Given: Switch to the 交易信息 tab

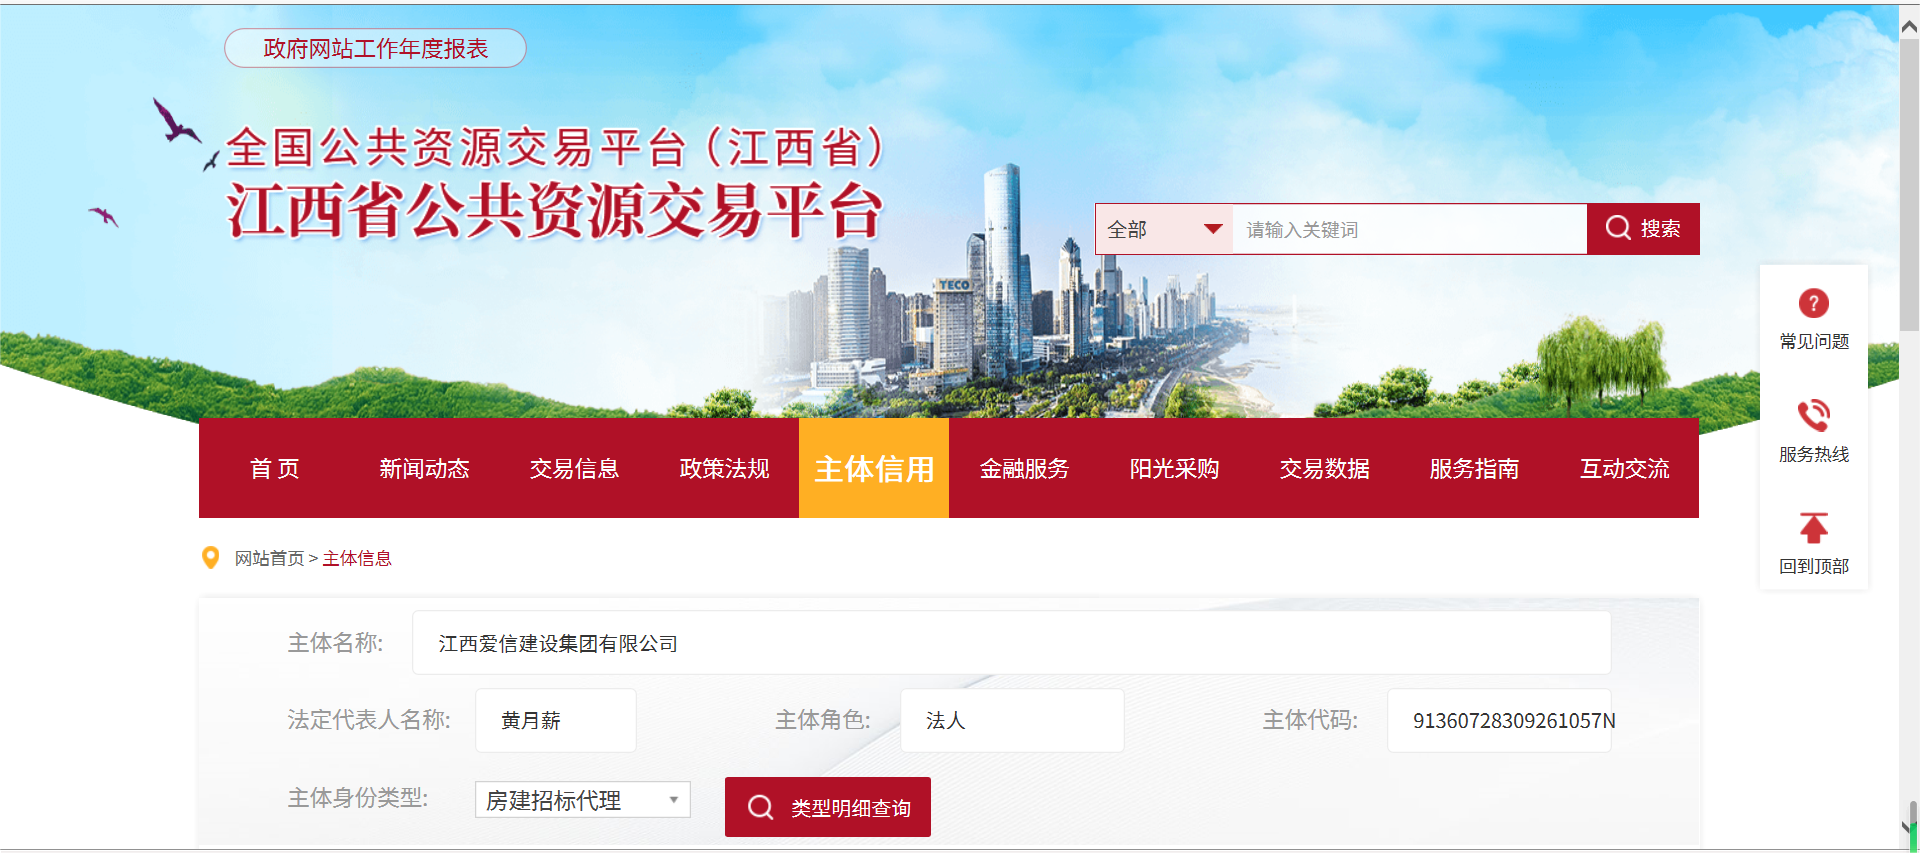Looking at the screenshot, I should coord(574,468).
